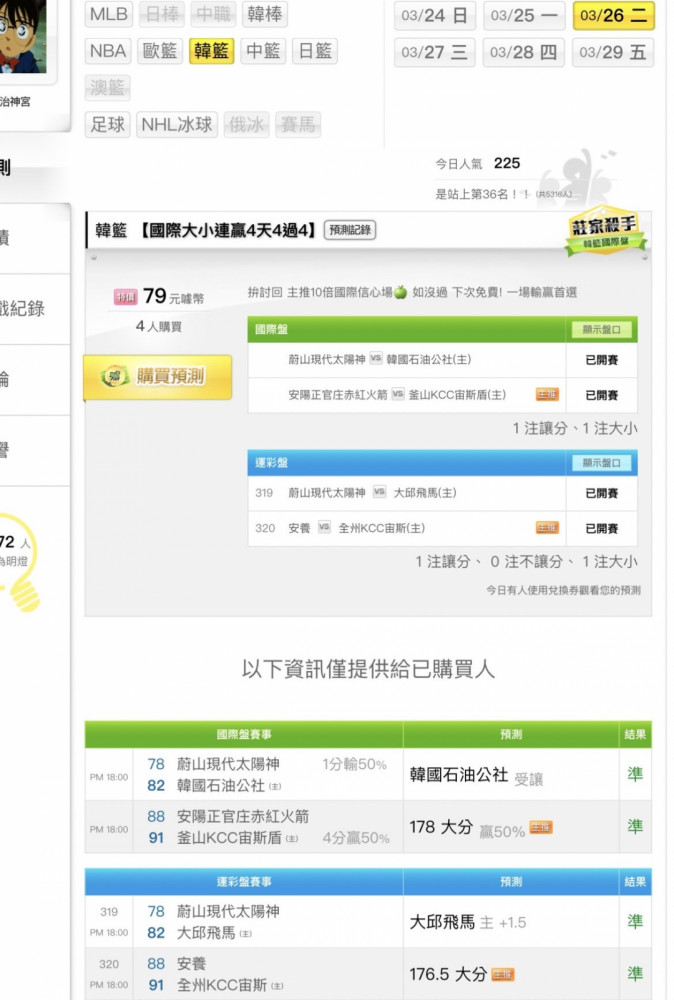Click 已開賽 for match 319
Viewport: 674px width, 1000px height.
tap(601, 493)
